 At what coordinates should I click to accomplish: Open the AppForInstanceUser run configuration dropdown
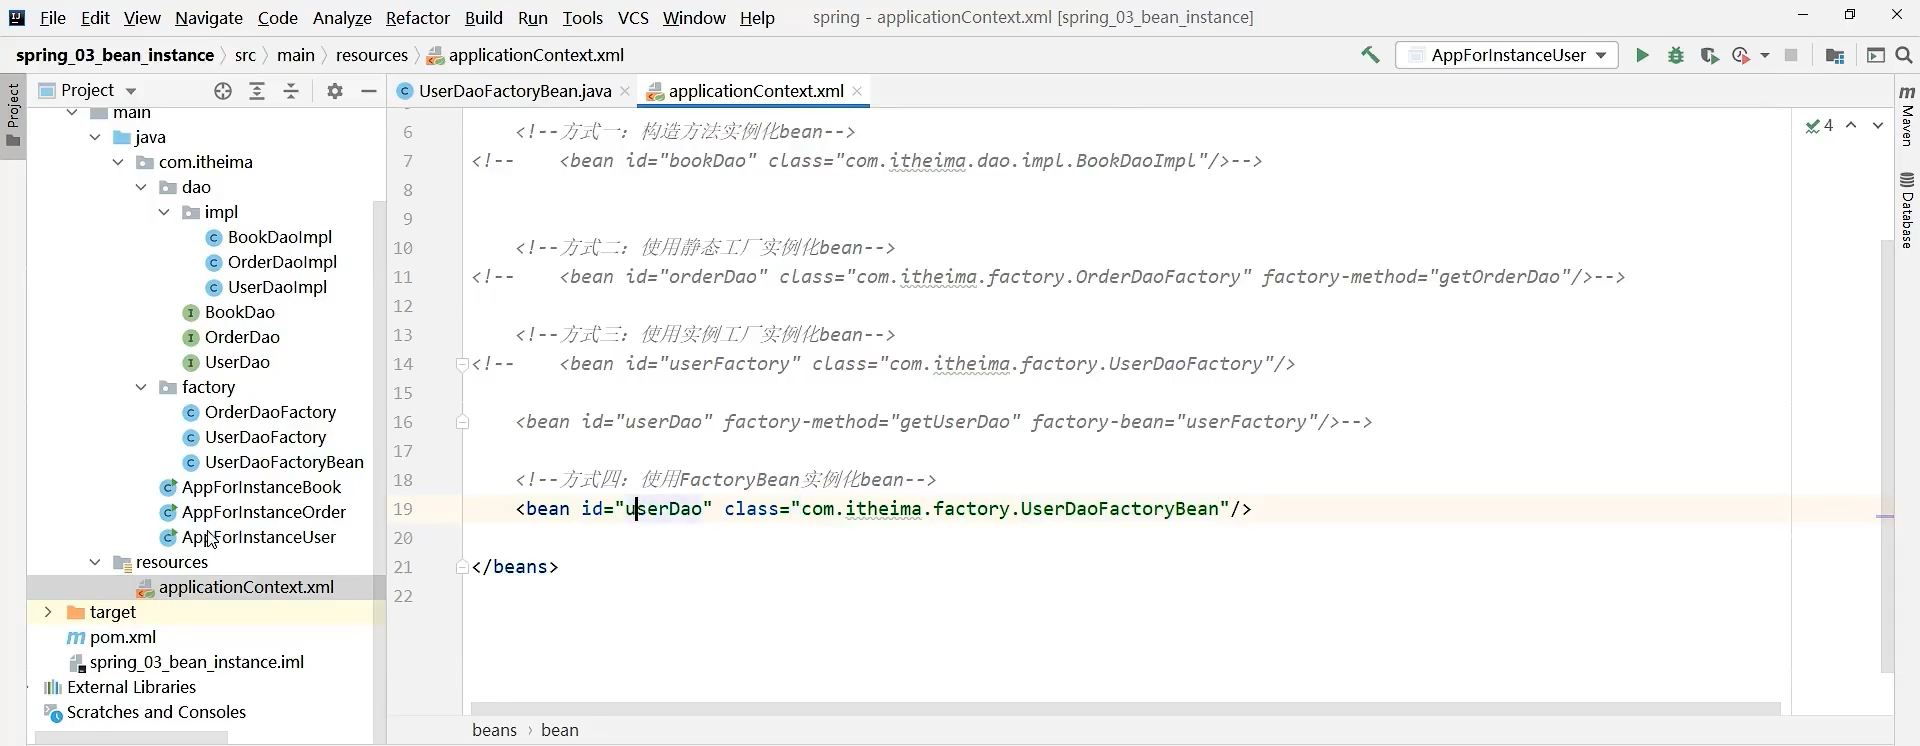point(1507,55)
